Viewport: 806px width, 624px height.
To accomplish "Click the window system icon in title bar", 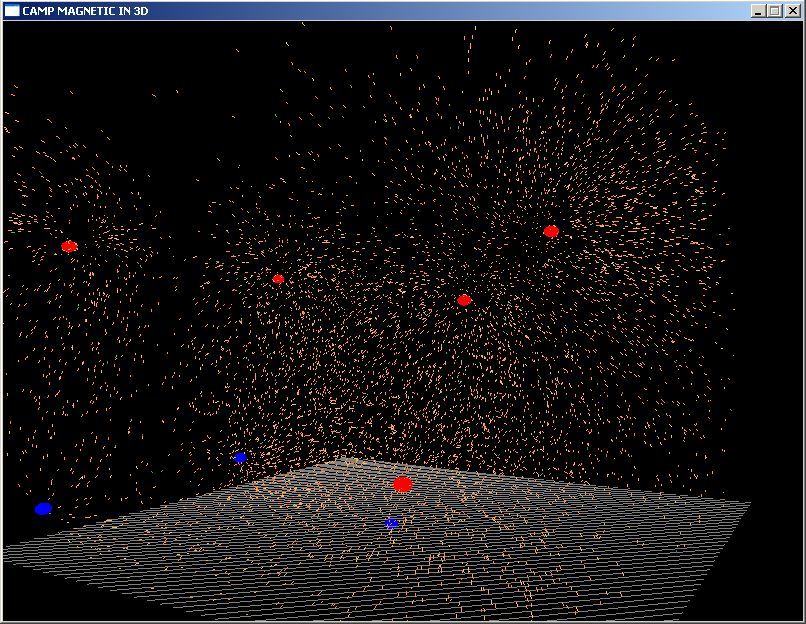I will pyautogui.click(x=12, y=11).
